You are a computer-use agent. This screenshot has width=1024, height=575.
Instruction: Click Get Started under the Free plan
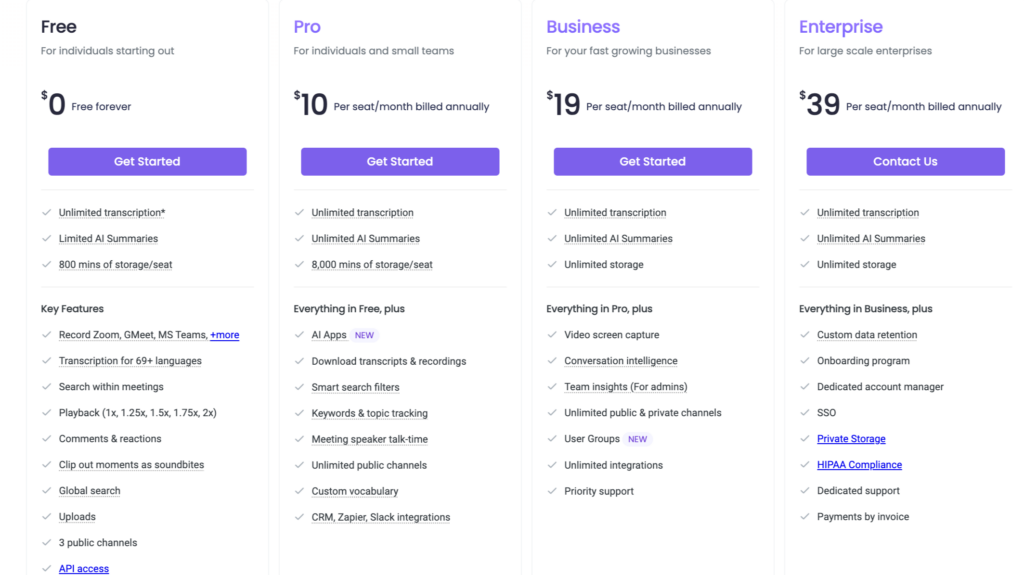point(147,162)
